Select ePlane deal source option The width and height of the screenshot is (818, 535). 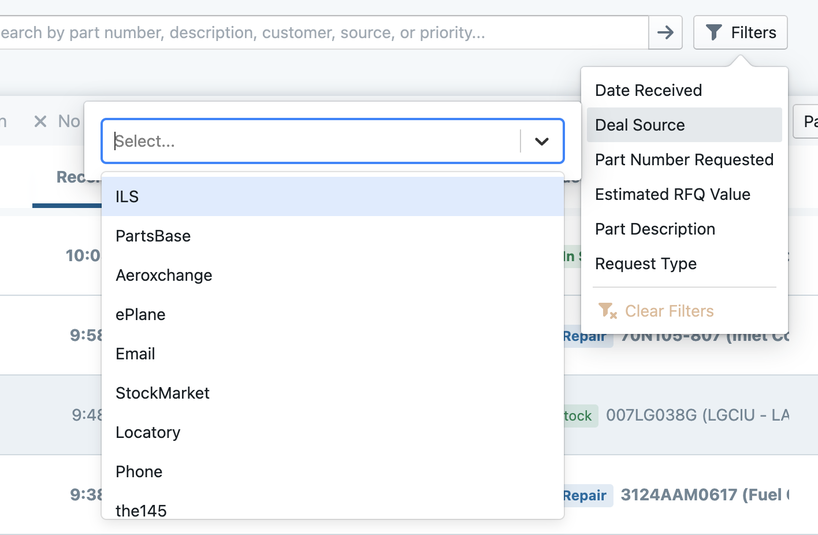[141, 314]
